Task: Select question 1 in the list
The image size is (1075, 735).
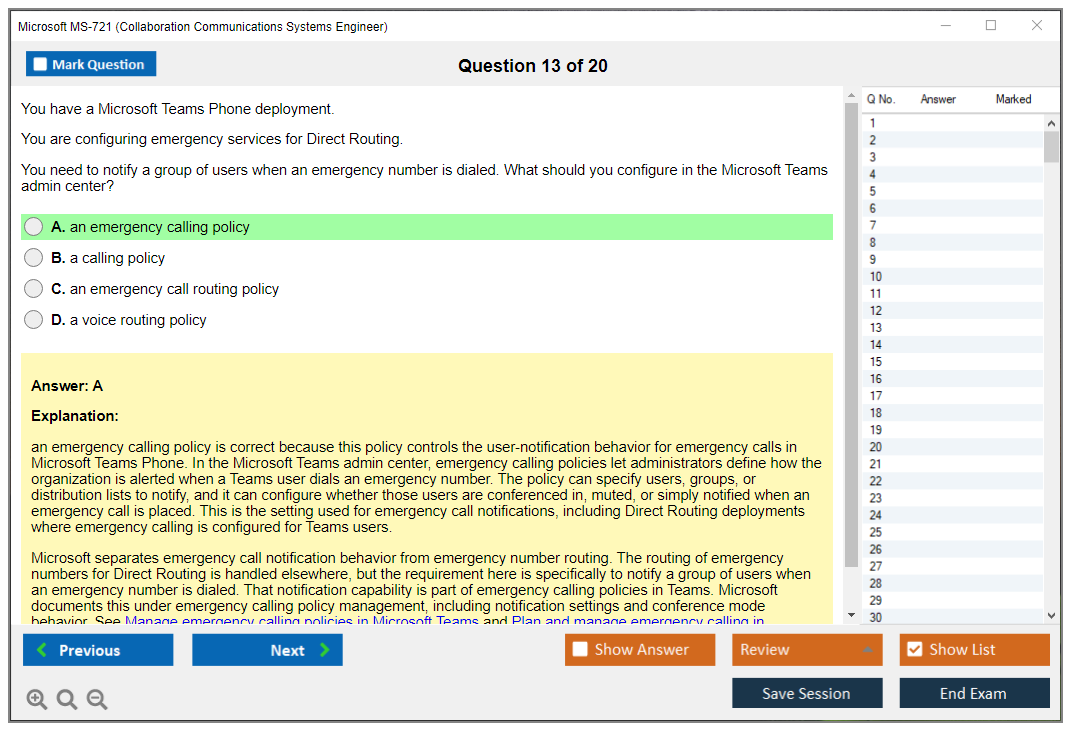Action: coord(953,123)
